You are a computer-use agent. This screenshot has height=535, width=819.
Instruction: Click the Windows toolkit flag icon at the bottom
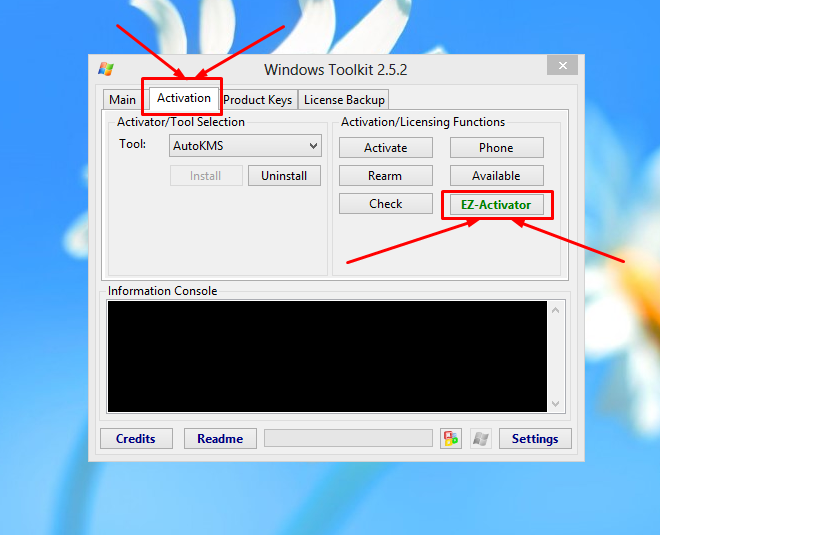(481, 438)
